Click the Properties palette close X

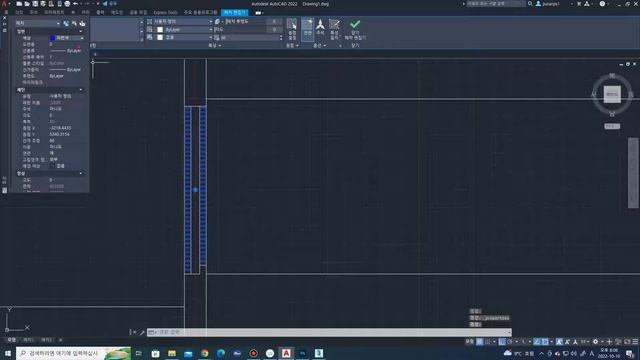(4, 18)
